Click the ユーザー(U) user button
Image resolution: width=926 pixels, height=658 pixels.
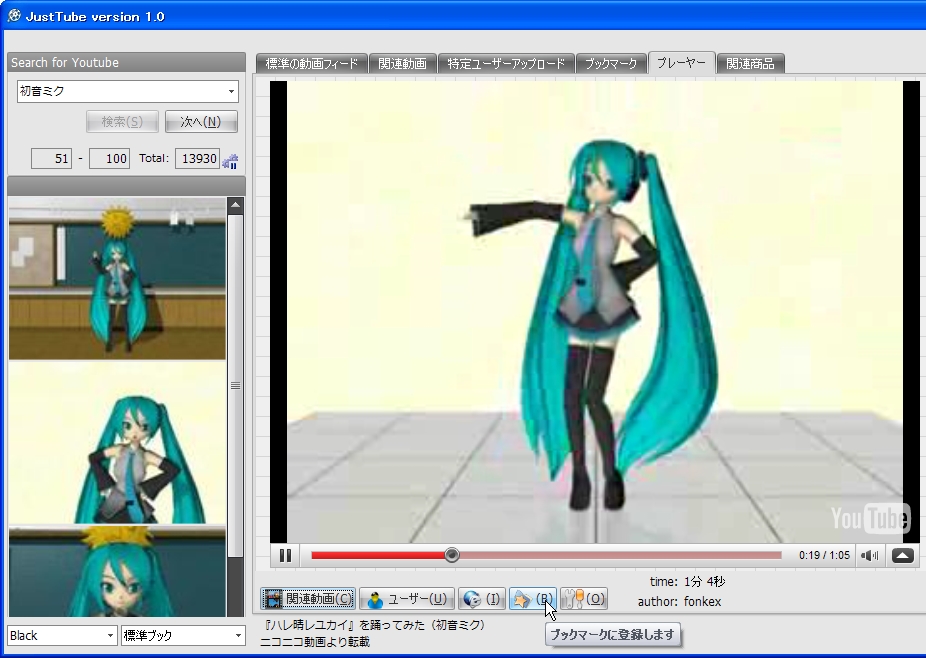click(406, 599)
